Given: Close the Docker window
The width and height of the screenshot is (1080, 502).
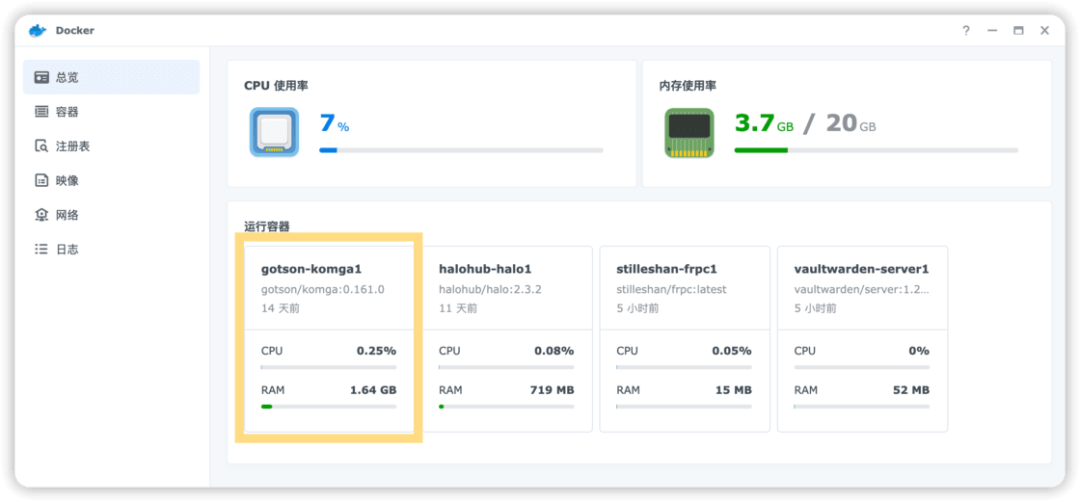Looking at the screenshot, I should coord(1044,30).
